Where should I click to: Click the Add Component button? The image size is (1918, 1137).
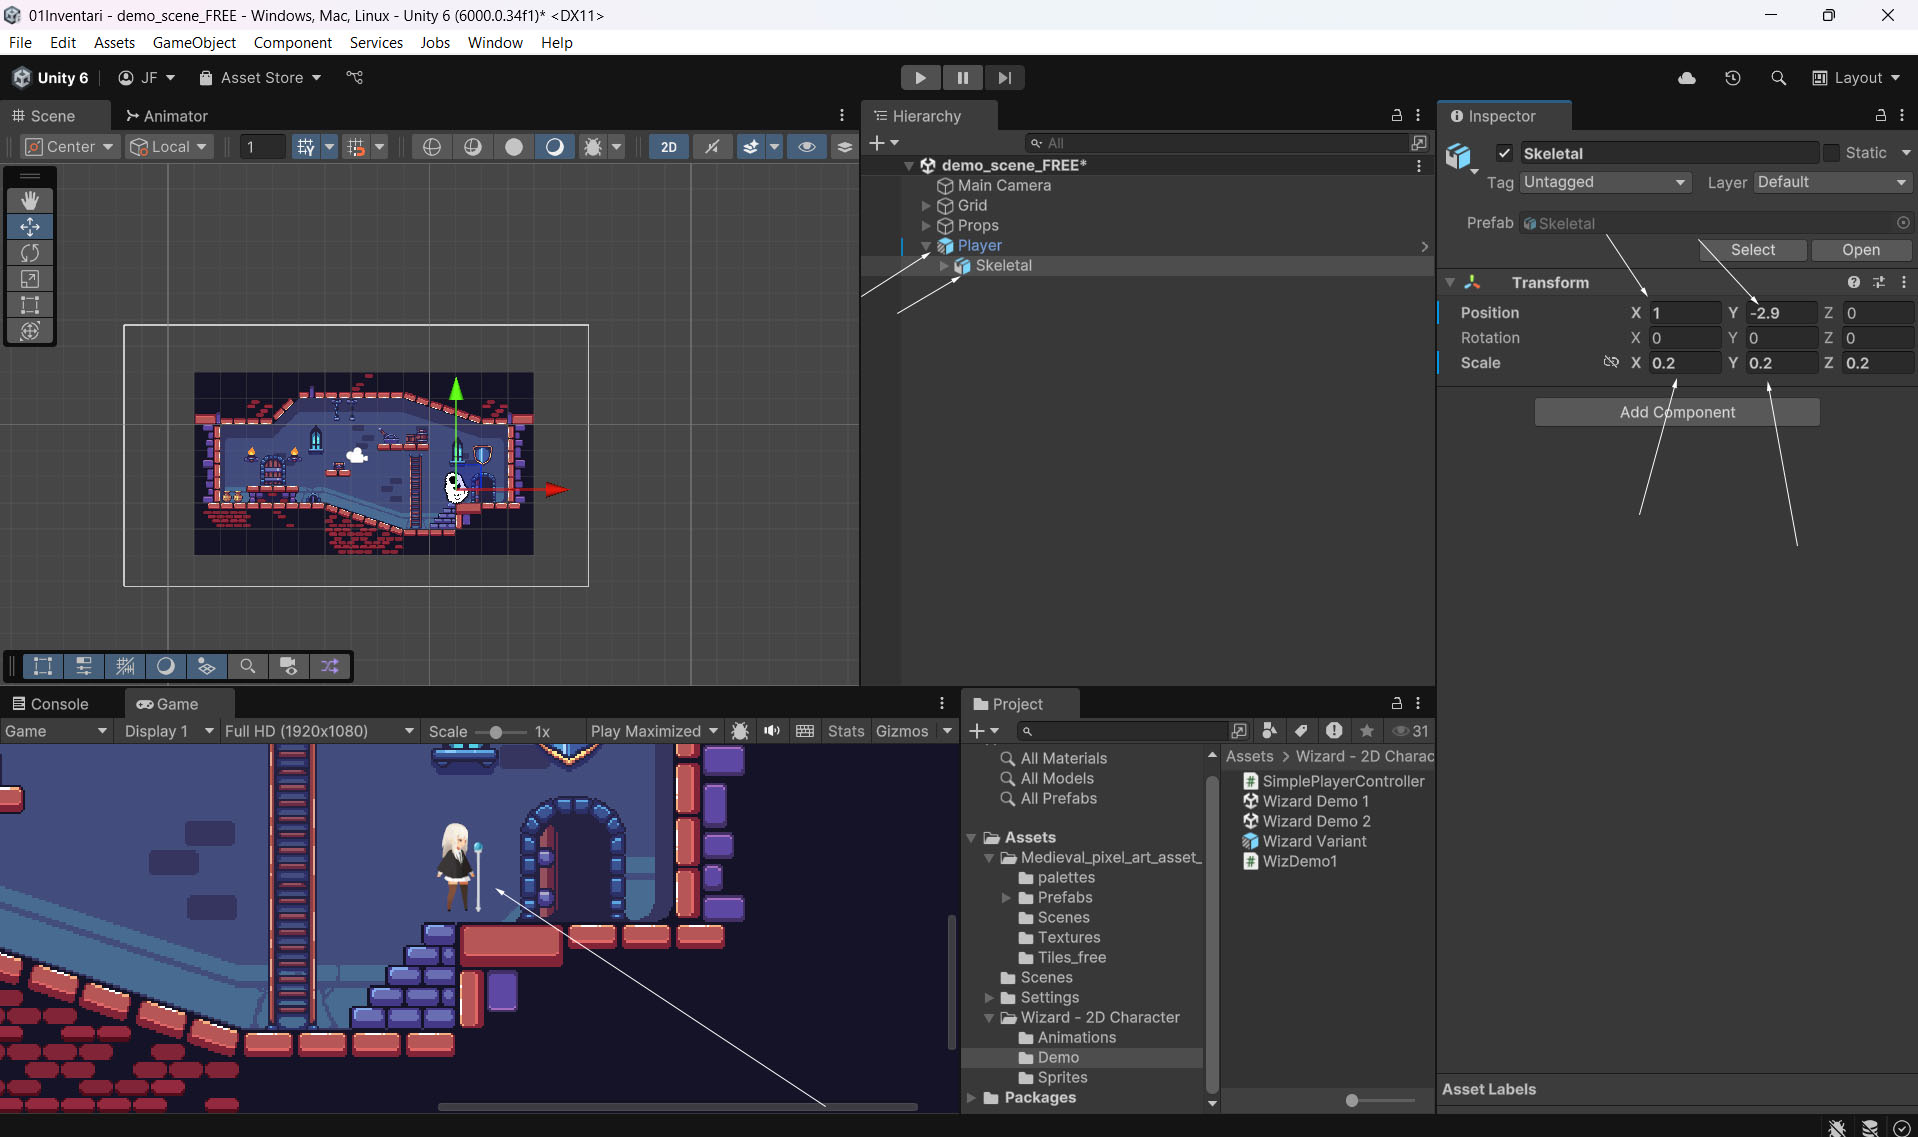pyautogui.click(x=1676, y=412)
